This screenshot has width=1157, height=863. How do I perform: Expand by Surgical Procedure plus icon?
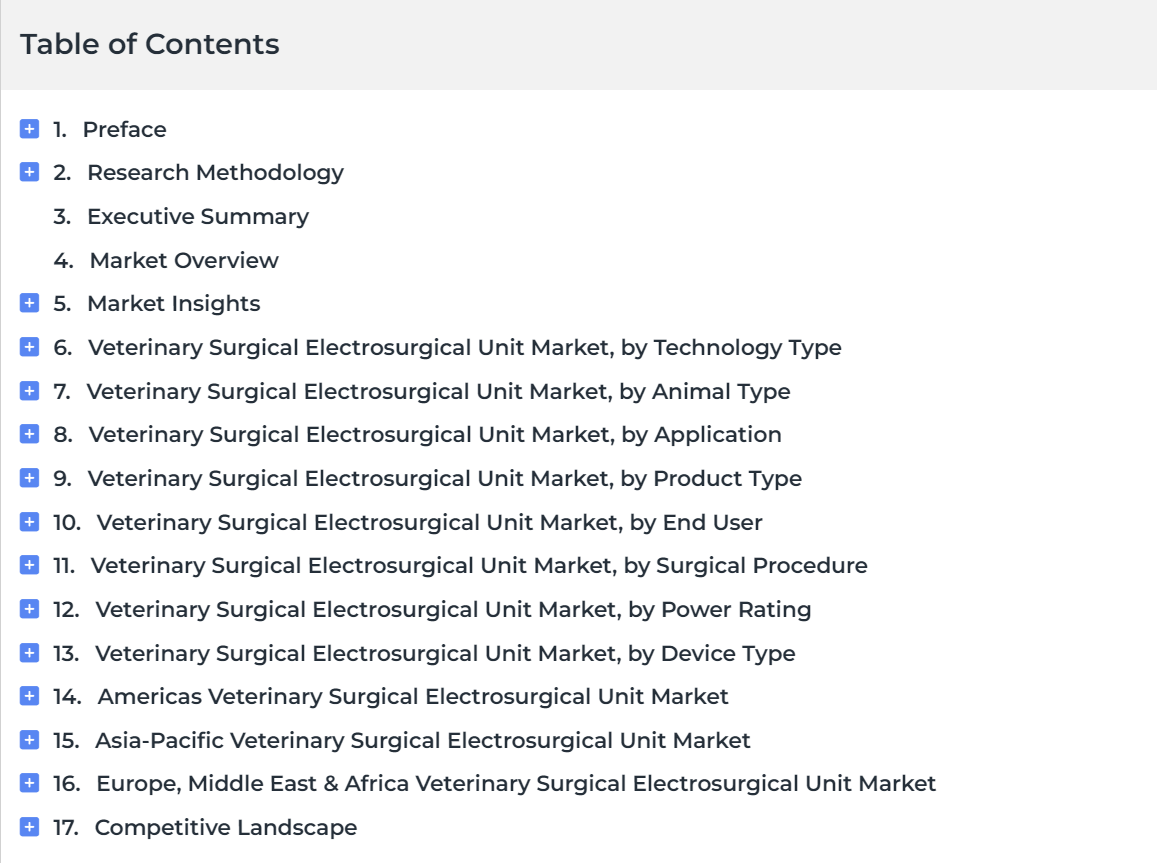click(30, 565)
